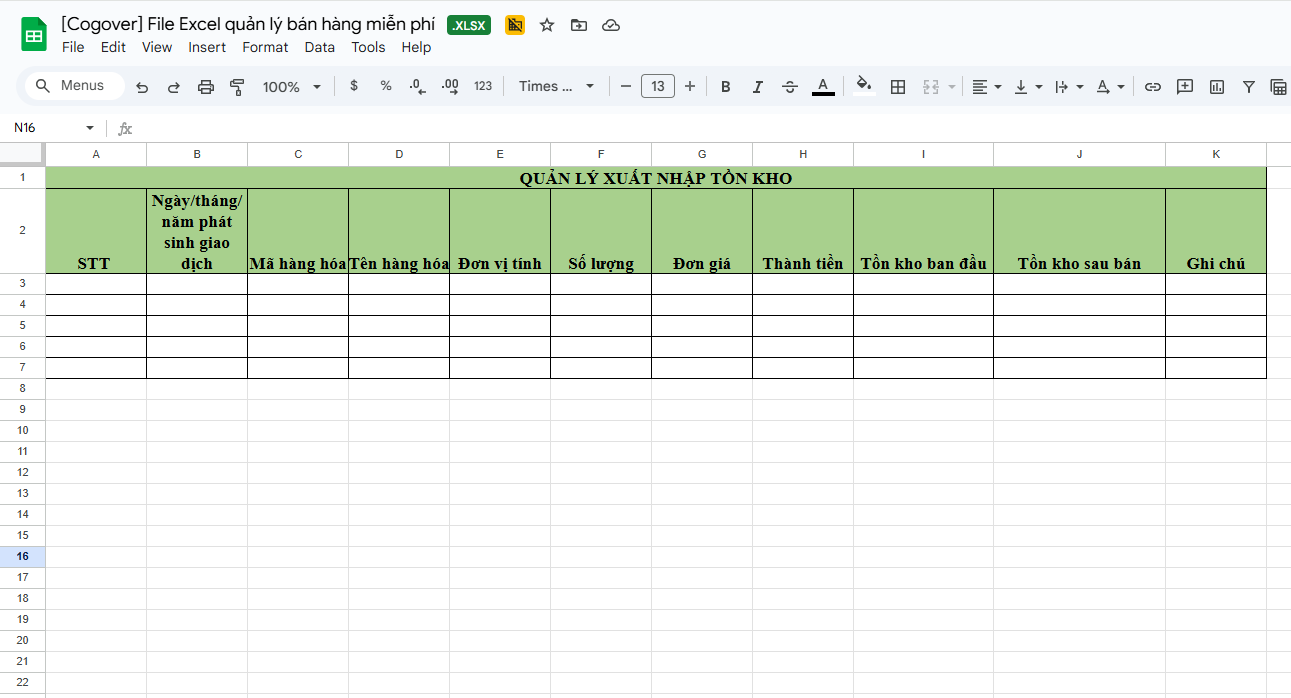Expand merge cells options arrow
Viewport: 1291px width, 698px height.
pos(952,87)
